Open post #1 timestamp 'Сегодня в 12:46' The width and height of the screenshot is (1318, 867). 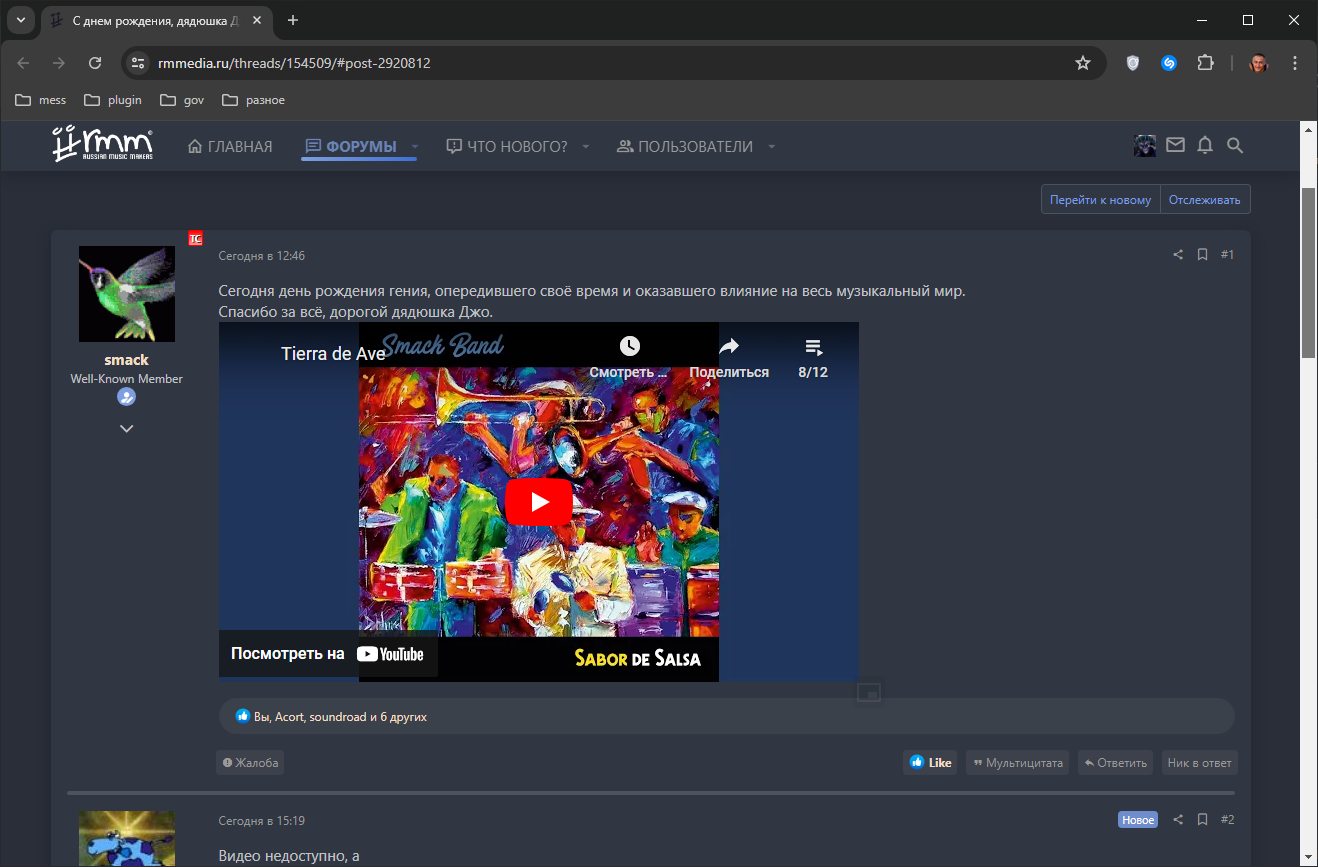pos(262,256)
